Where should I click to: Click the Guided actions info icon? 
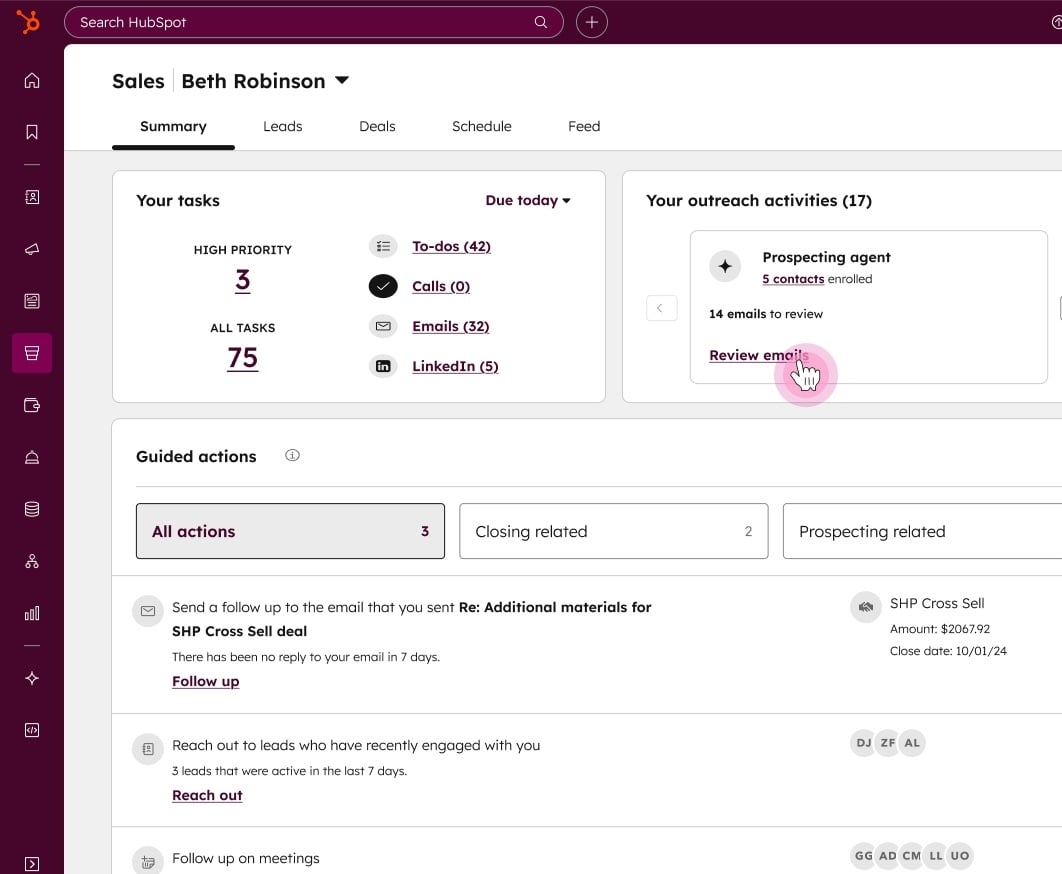point(292,456)
